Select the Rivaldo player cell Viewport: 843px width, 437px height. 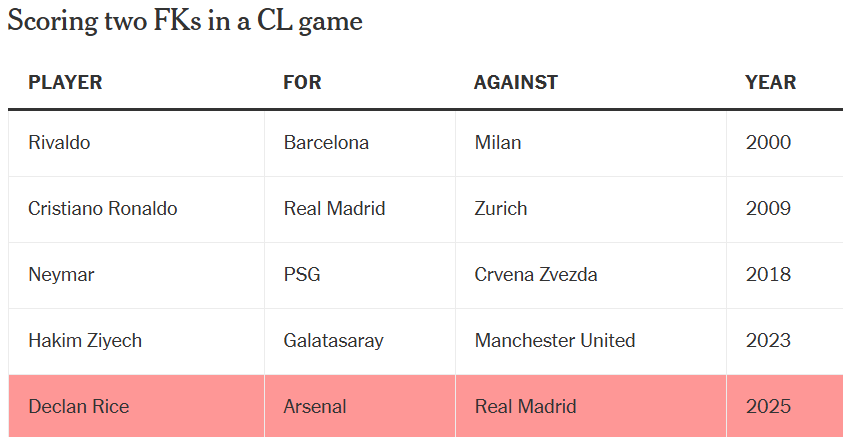pos(137,143)
